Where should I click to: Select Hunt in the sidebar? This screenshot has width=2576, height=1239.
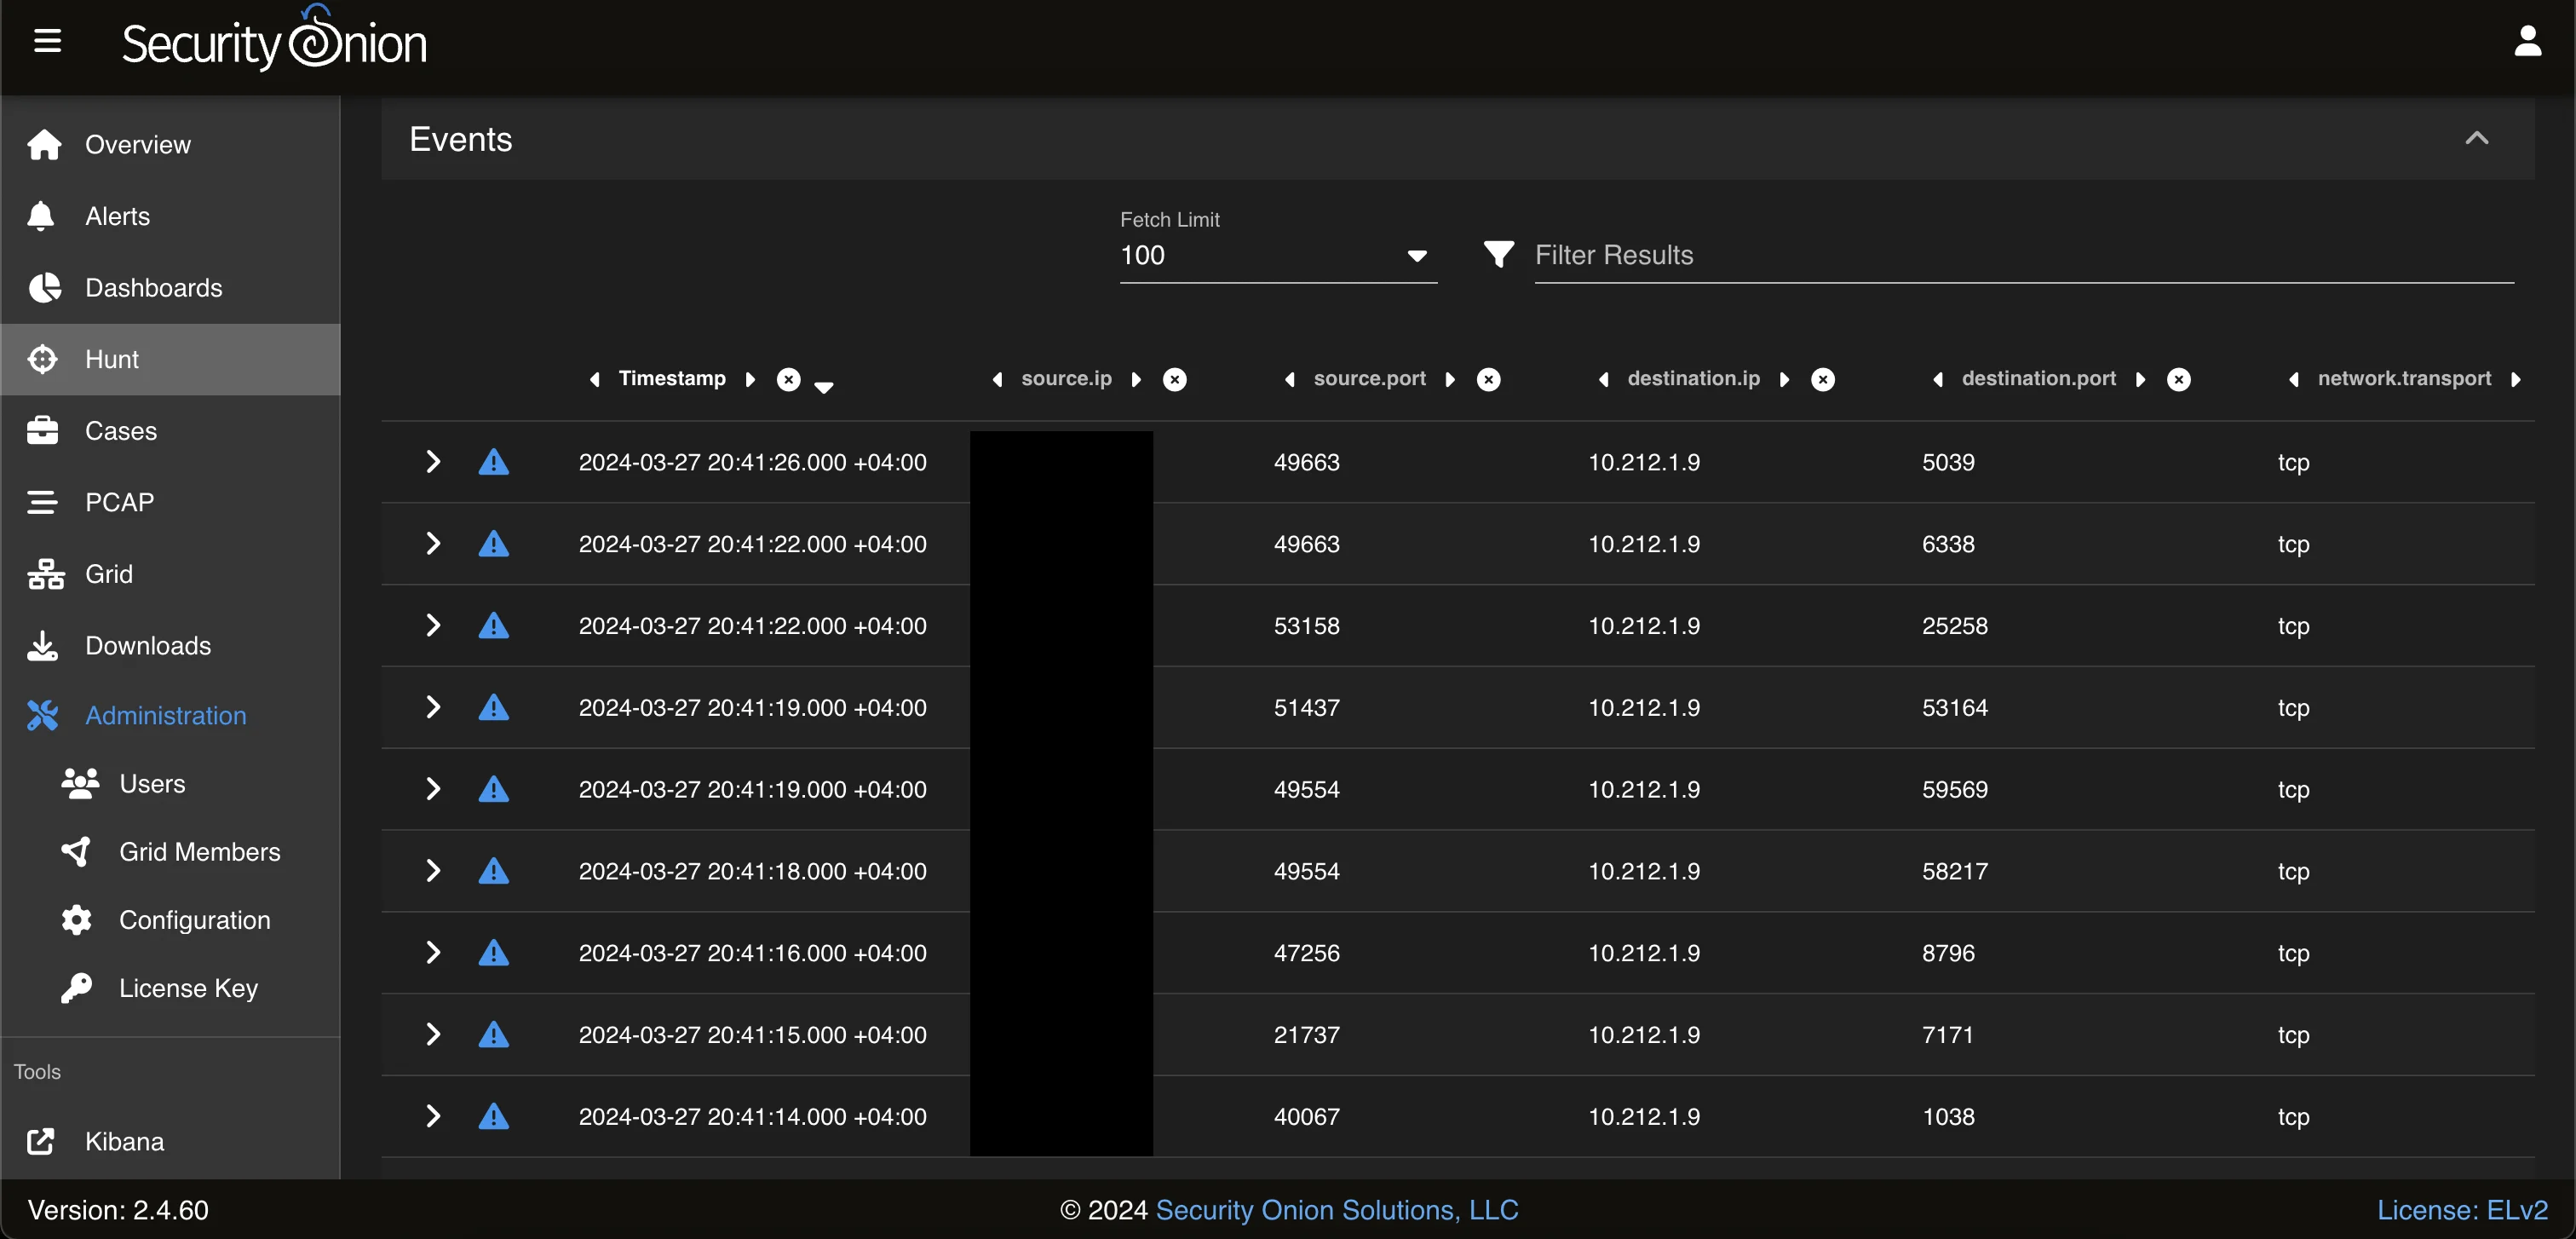[170, 359]
